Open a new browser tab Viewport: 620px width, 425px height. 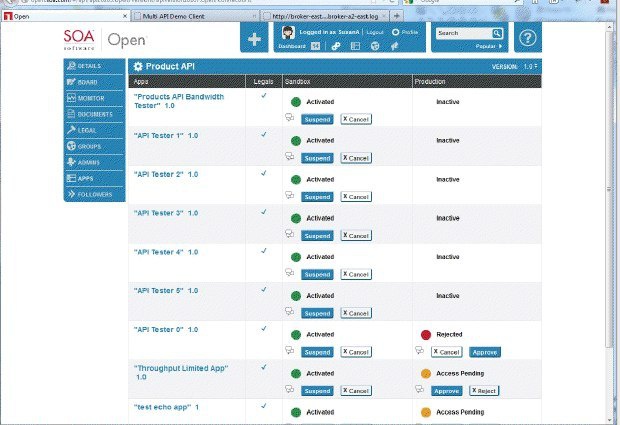(397, 16)
